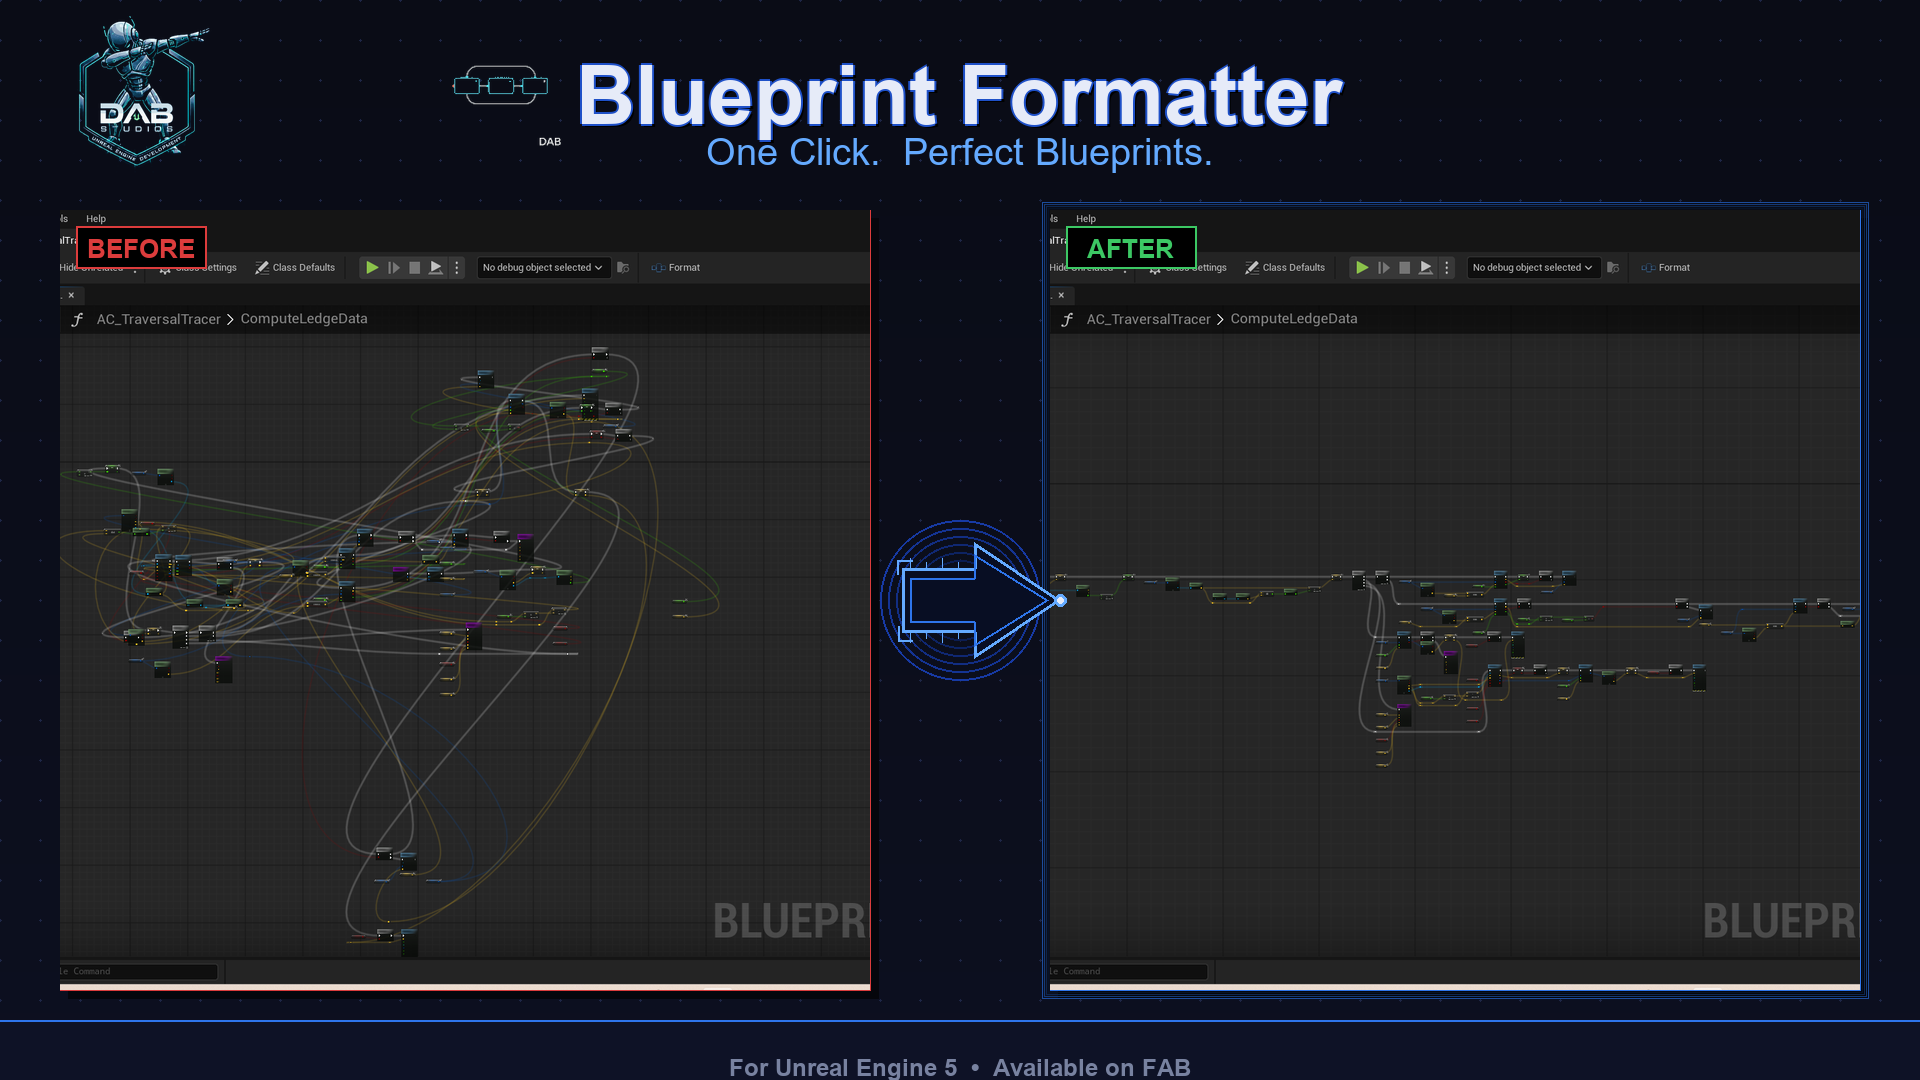Click frame advance button in Before editor
Image resolution: width=1920 pixels, height=1080 pixels.
394,268
